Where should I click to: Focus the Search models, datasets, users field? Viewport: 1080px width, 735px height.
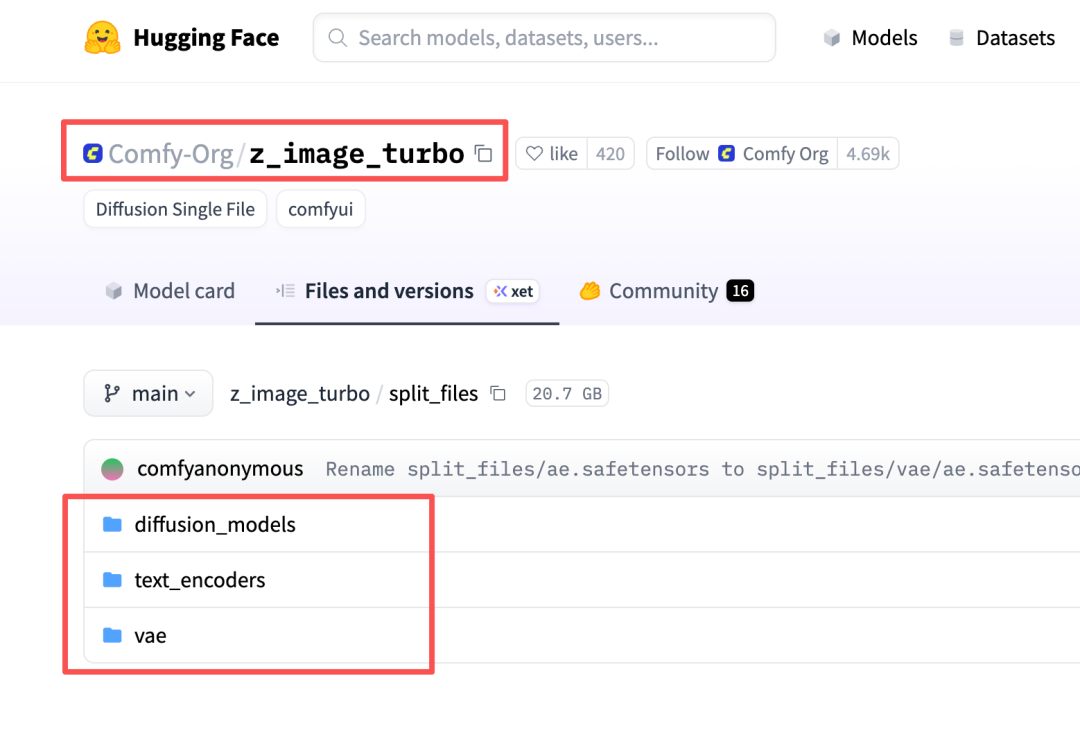pyautogui.click(x=544, y=38)
